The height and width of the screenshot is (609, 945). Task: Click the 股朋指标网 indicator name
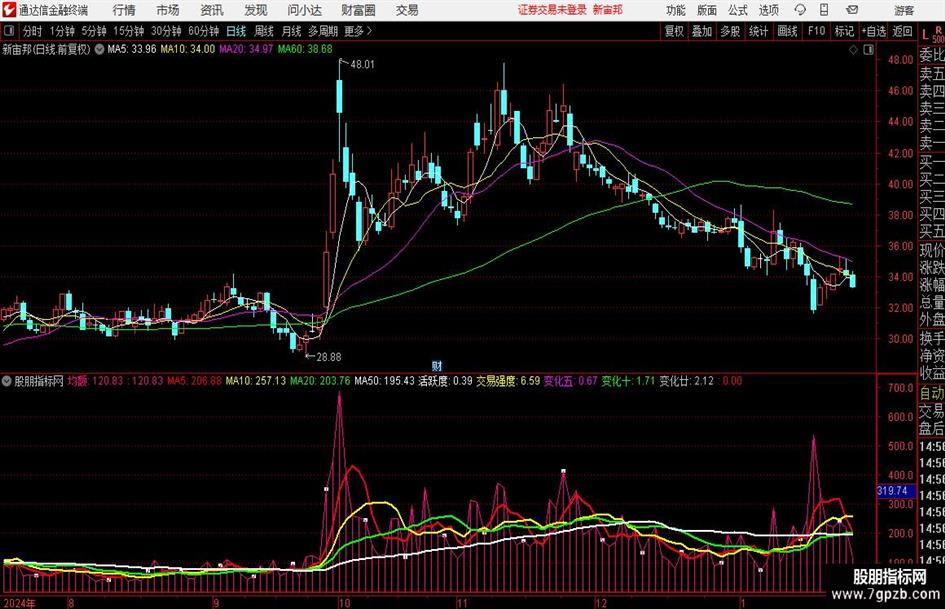(x=39, y=381)
